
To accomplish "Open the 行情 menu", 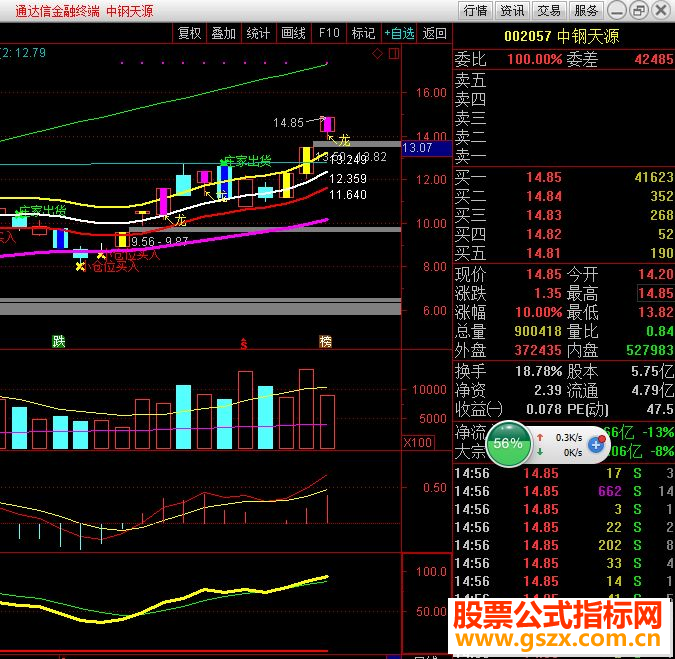I will click(x=475, y=10).
